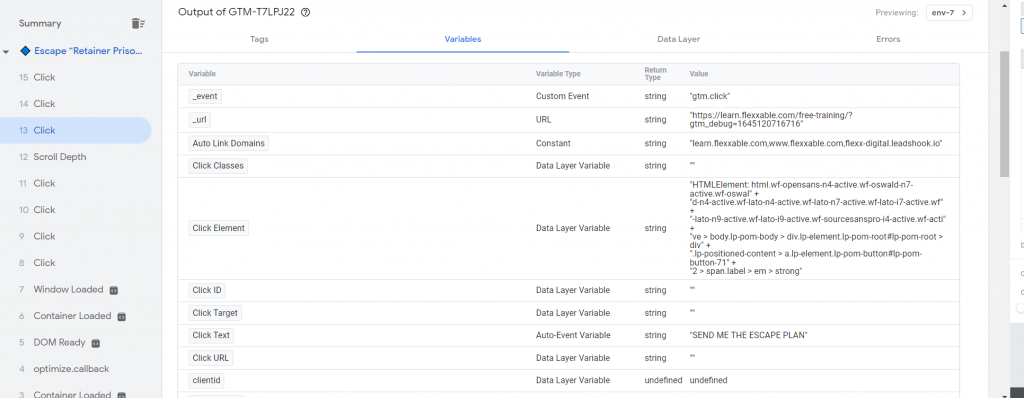
Task: Clear the summary event list icon
Action: click(138, 24)
